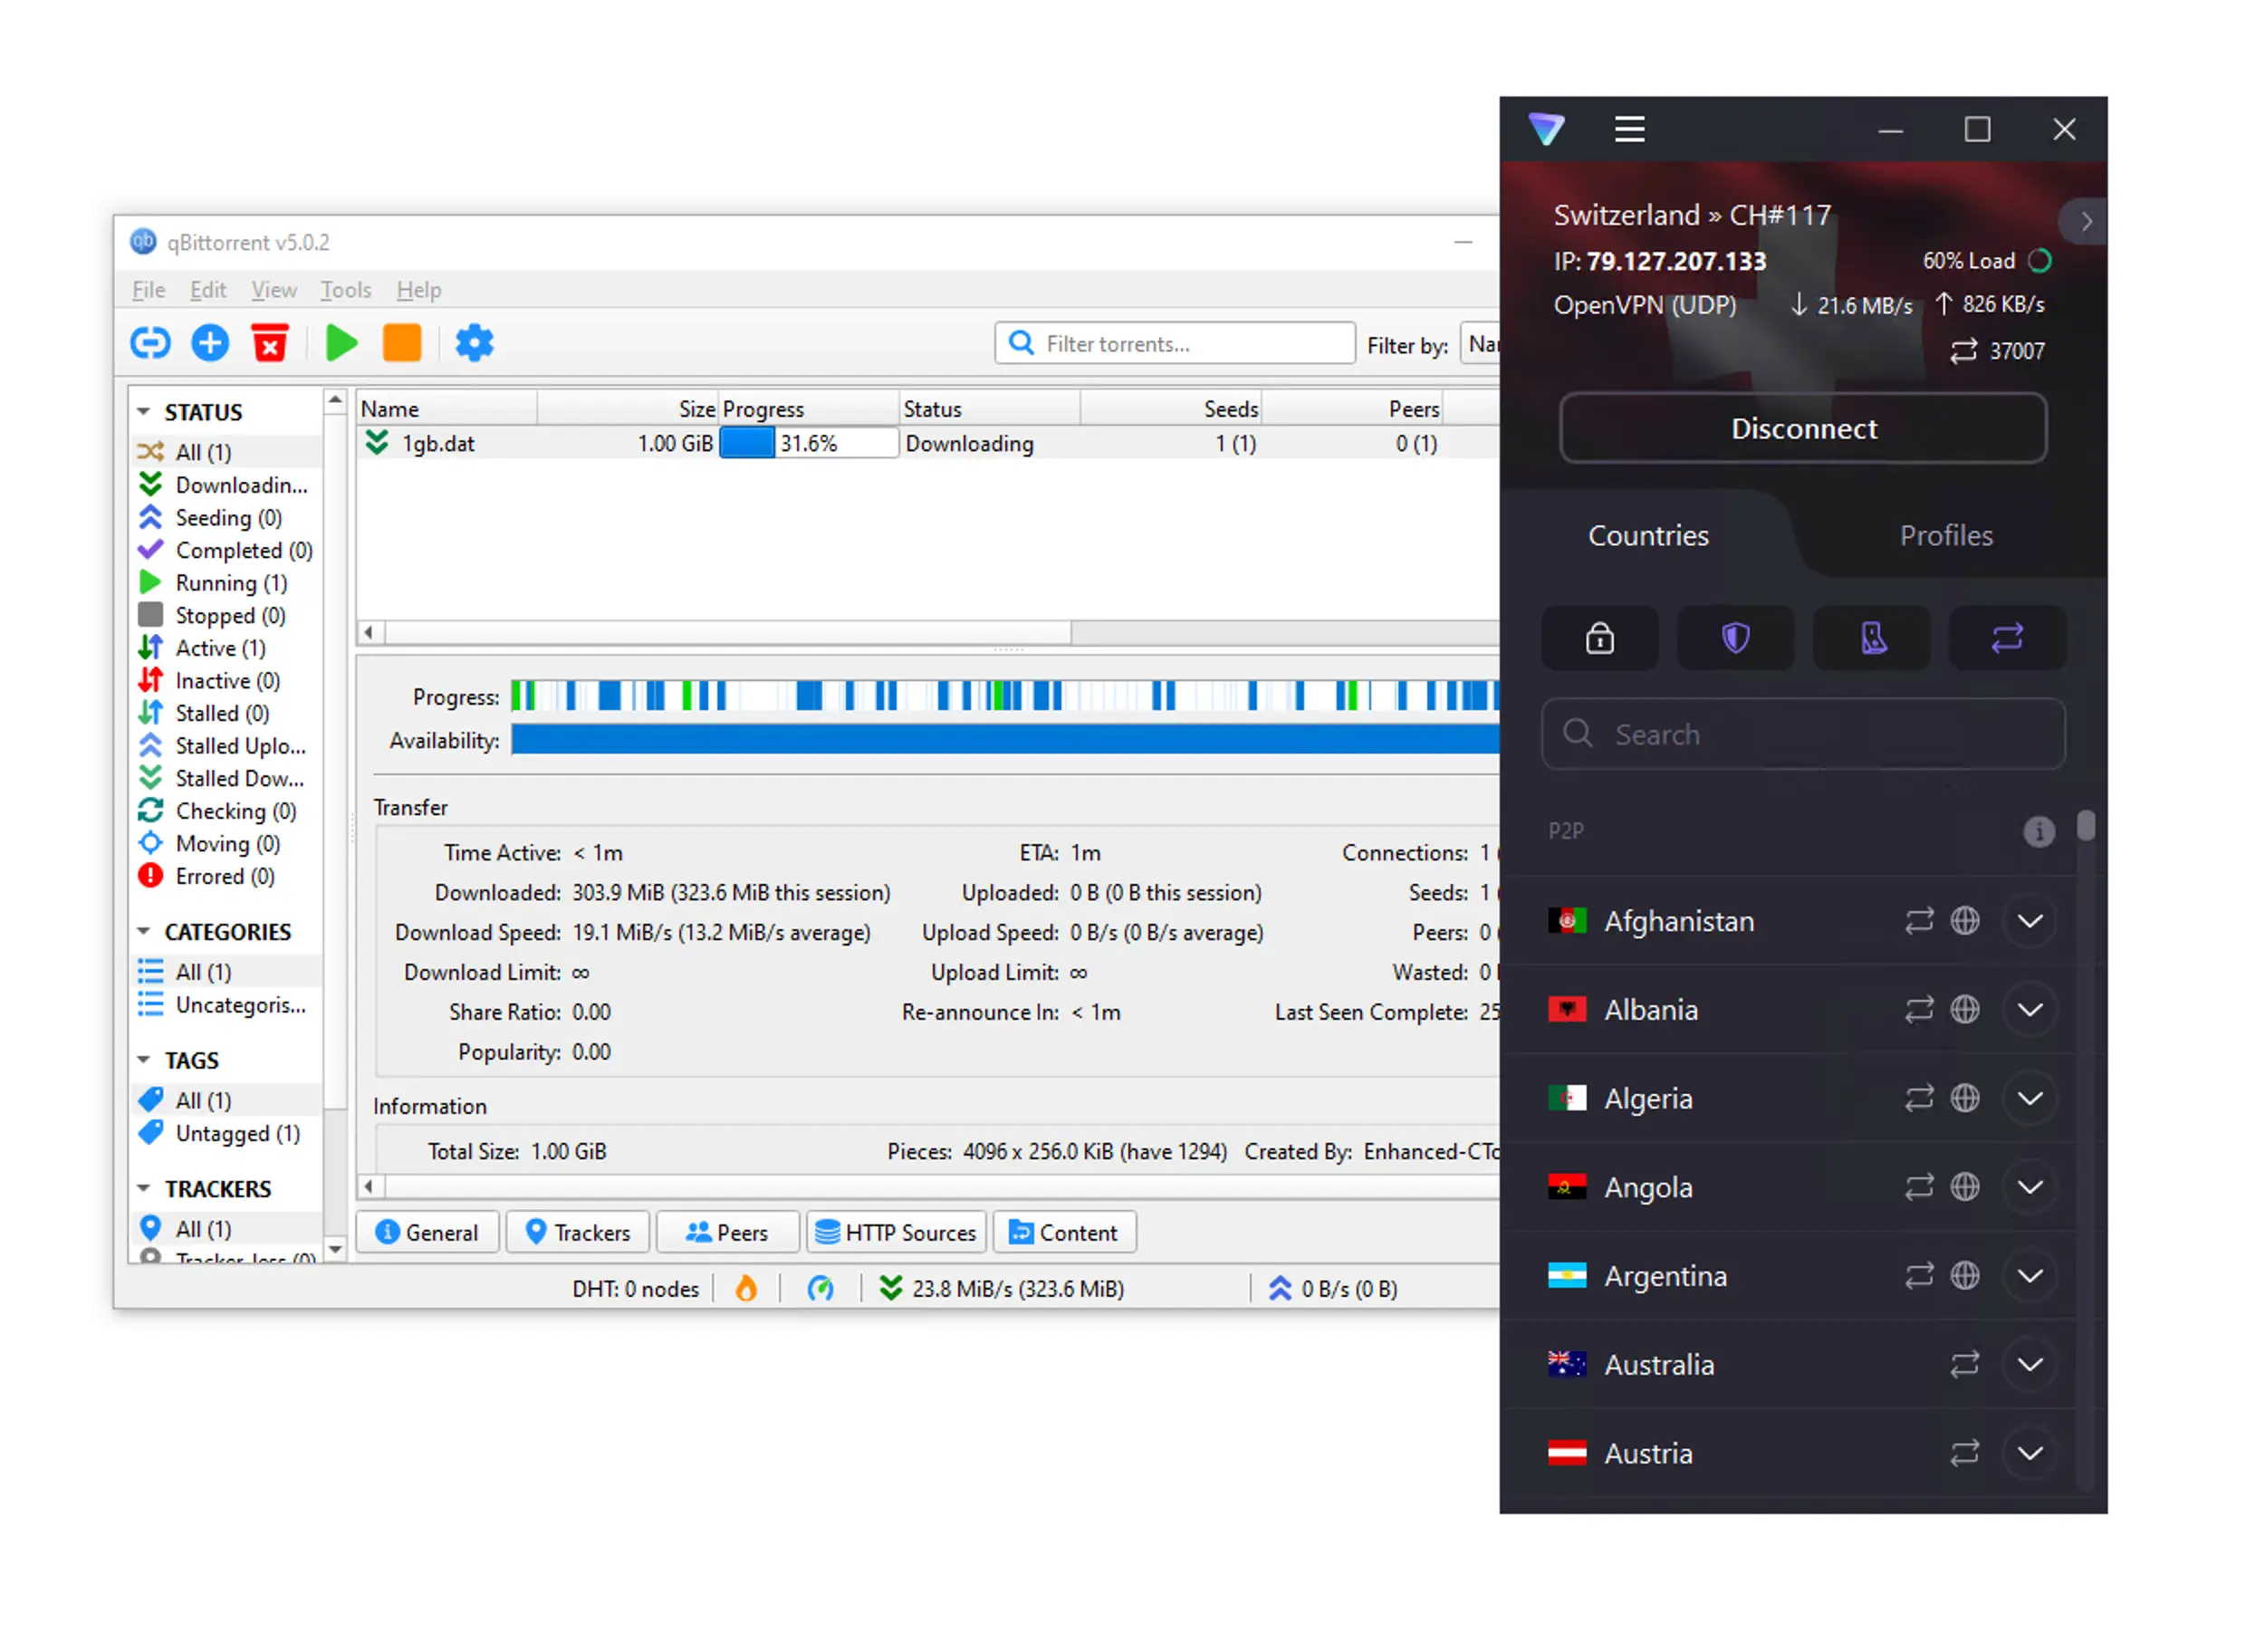This screenshot has height=1652, width=2246.
Task: Expand the Albania server list chevron
Action: coord(2030,1009)
